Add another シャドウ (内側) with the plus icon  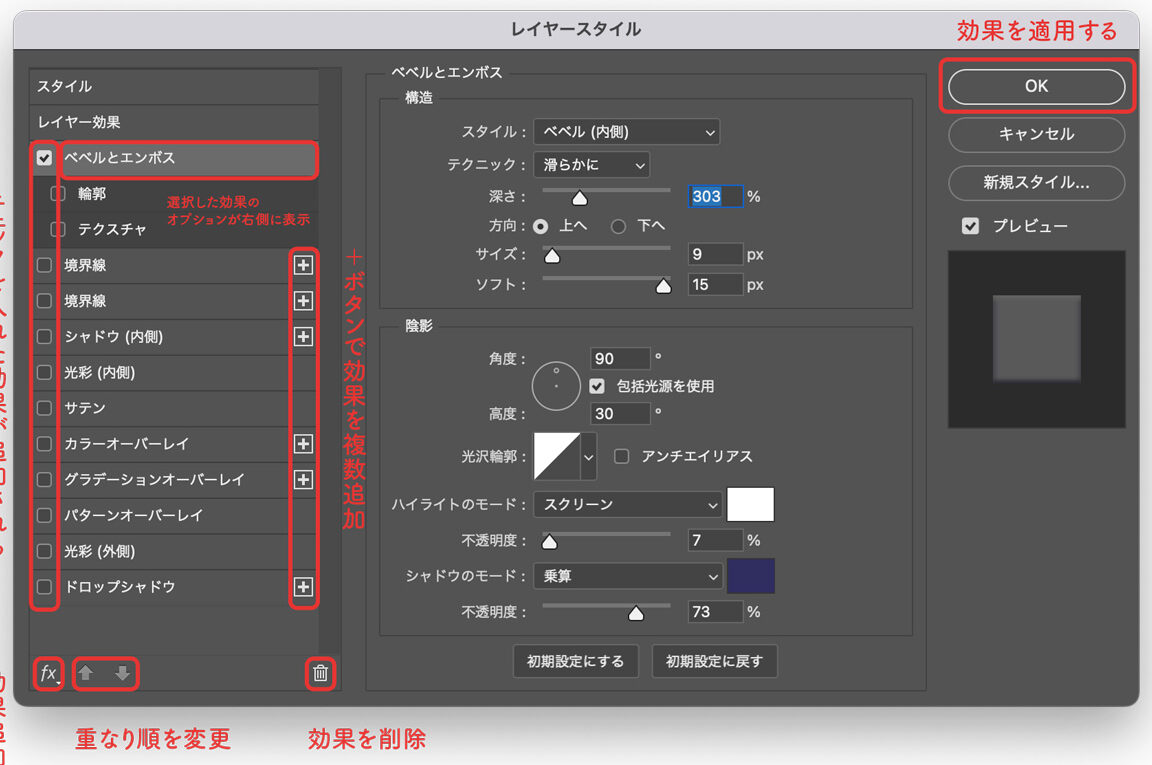(x=303, y=337)
